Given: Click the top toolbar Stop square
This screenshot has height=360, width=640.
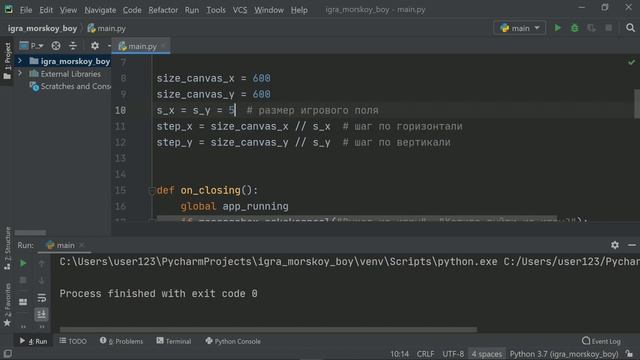Looking at the screenshot, I should [x=609, y=28].
